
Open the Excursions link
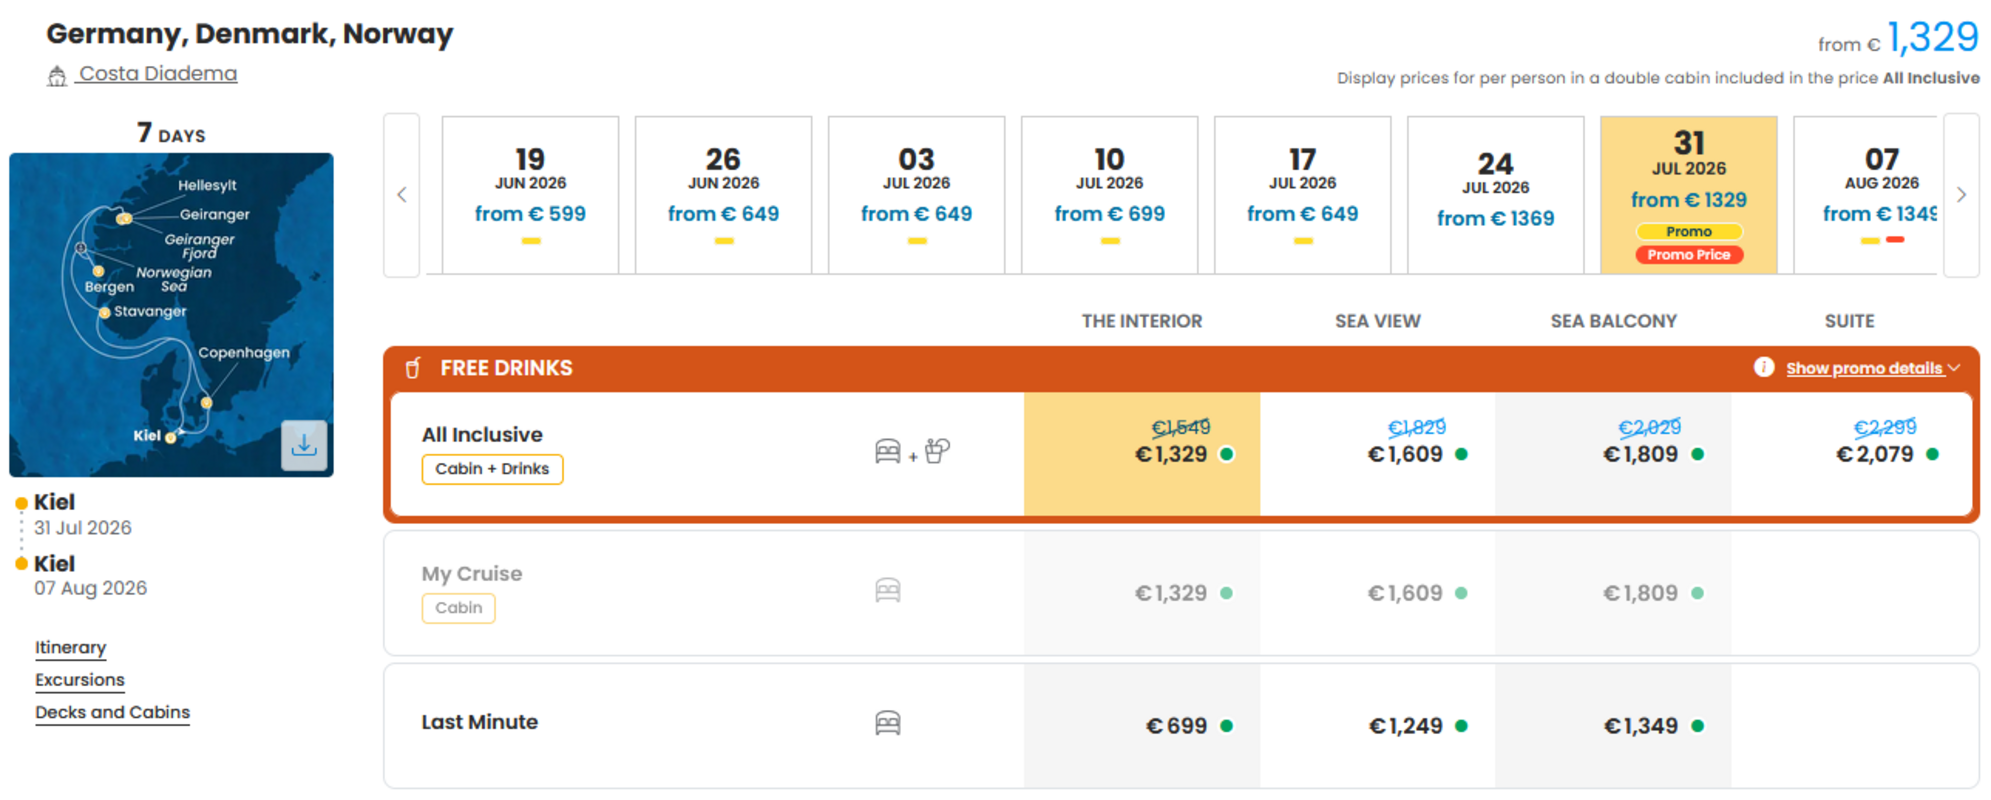click(80, 680)
